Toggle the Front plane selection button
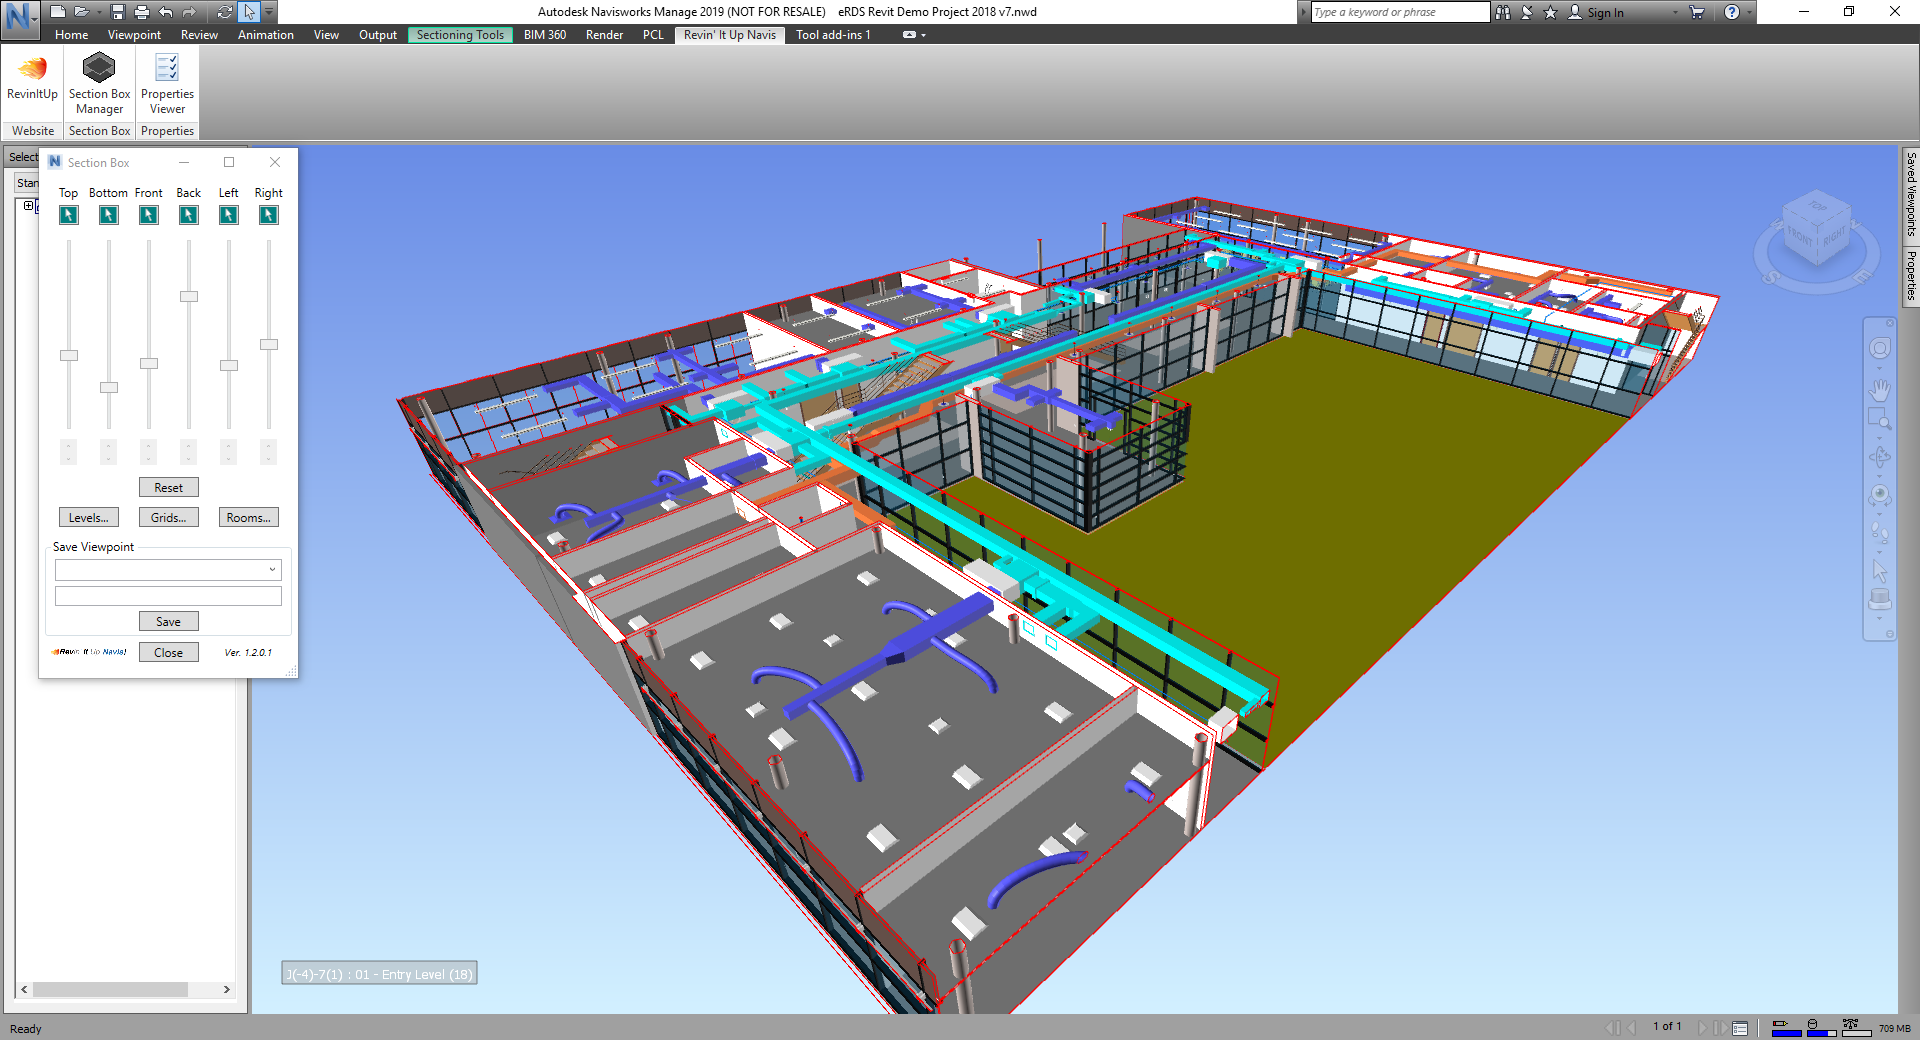The image size is (1920, 1040). point(149,215)
